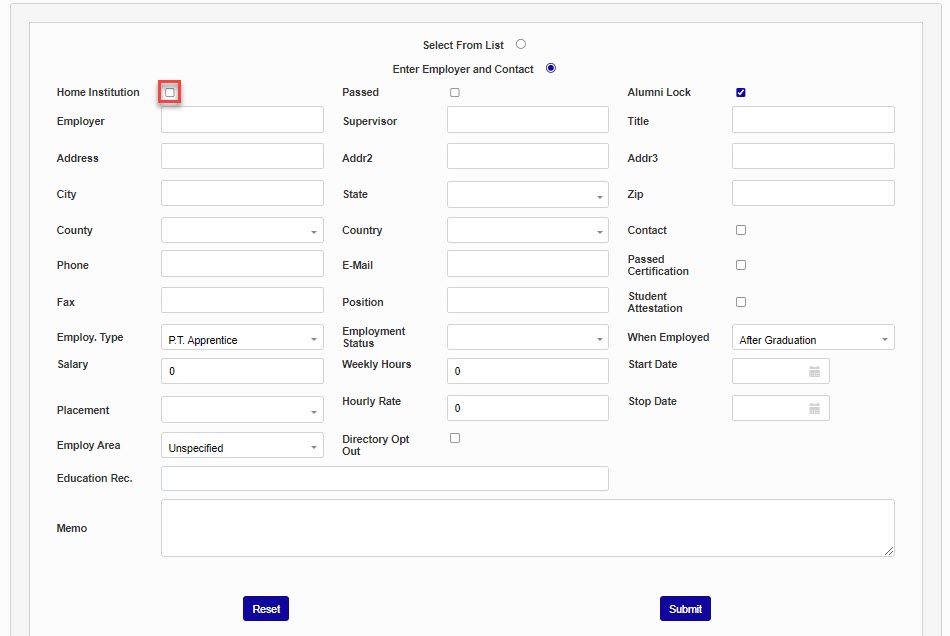
Task: Focus the Memo text area
Action: 527,528
